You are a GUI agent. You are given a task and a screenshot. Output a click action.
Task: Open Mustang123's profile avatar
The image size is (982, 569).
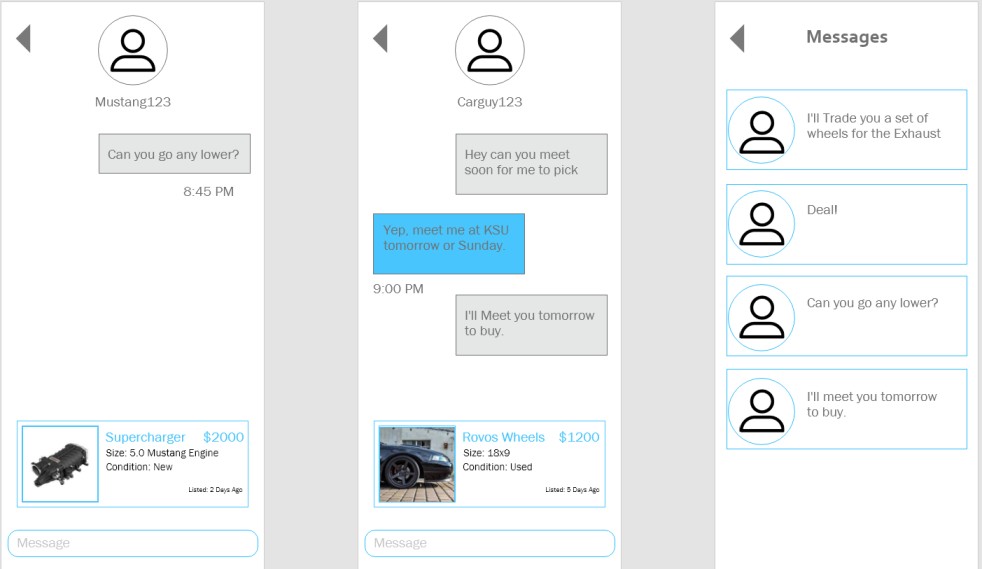tap(133, 51)
